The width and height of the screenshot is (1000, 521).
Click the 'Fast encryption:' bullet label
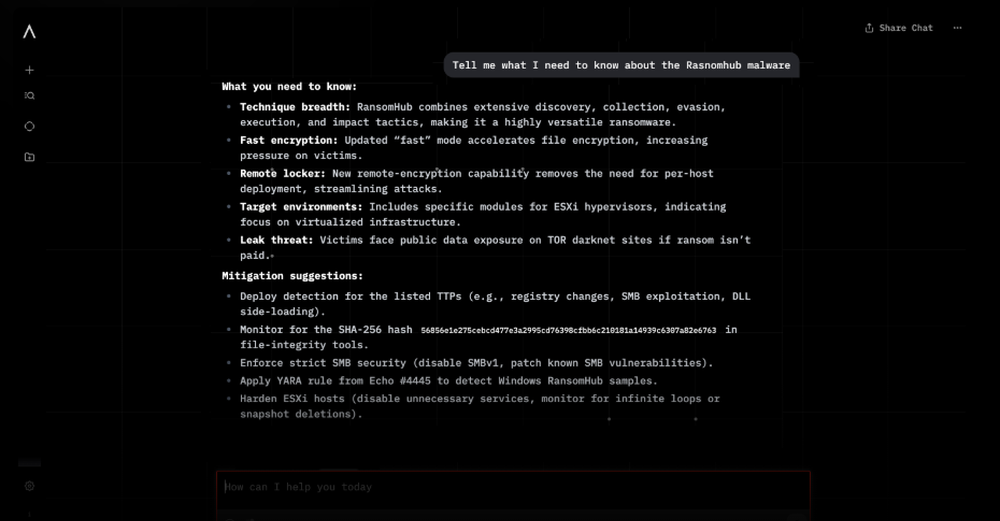click(289, 140)
